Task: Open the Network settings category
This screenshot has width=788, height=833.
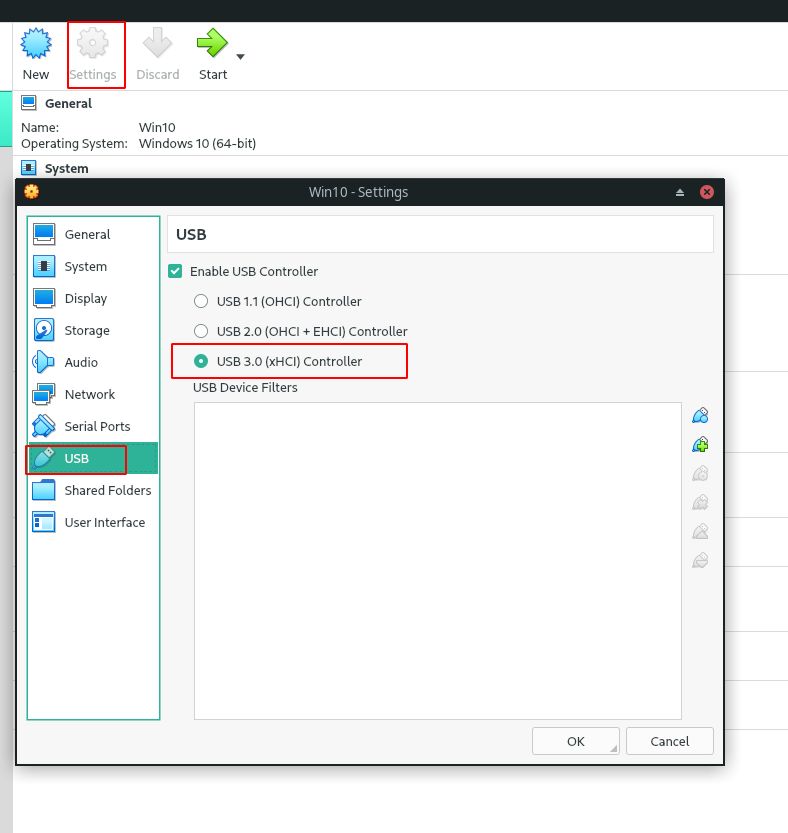Action: coord(94,394)
